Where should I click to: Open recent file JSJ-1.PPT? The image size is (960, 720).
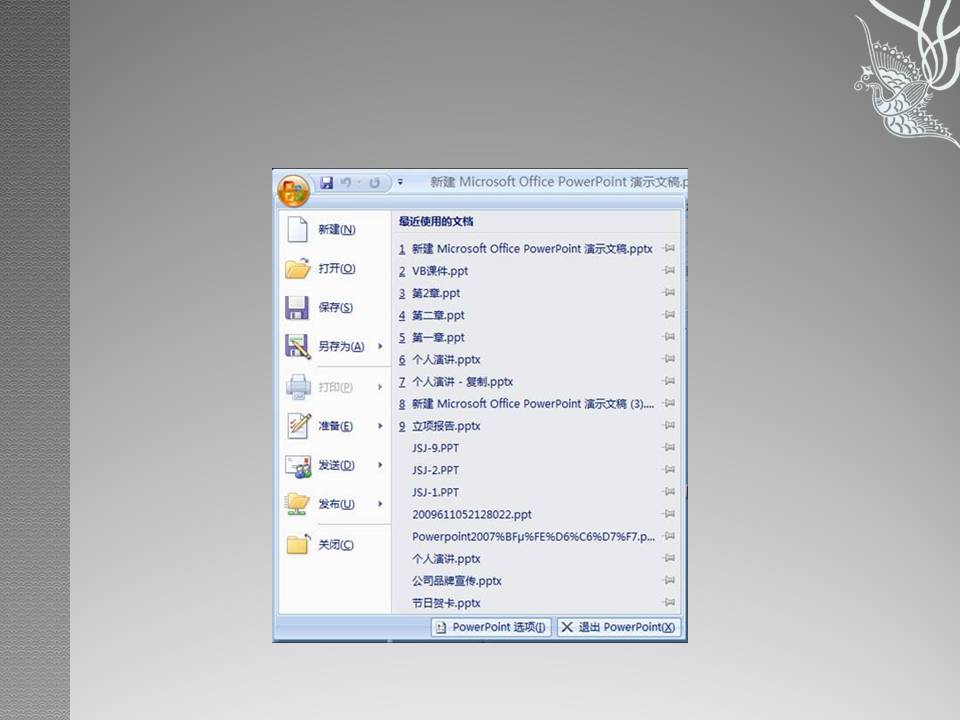[x=435, y=492]
